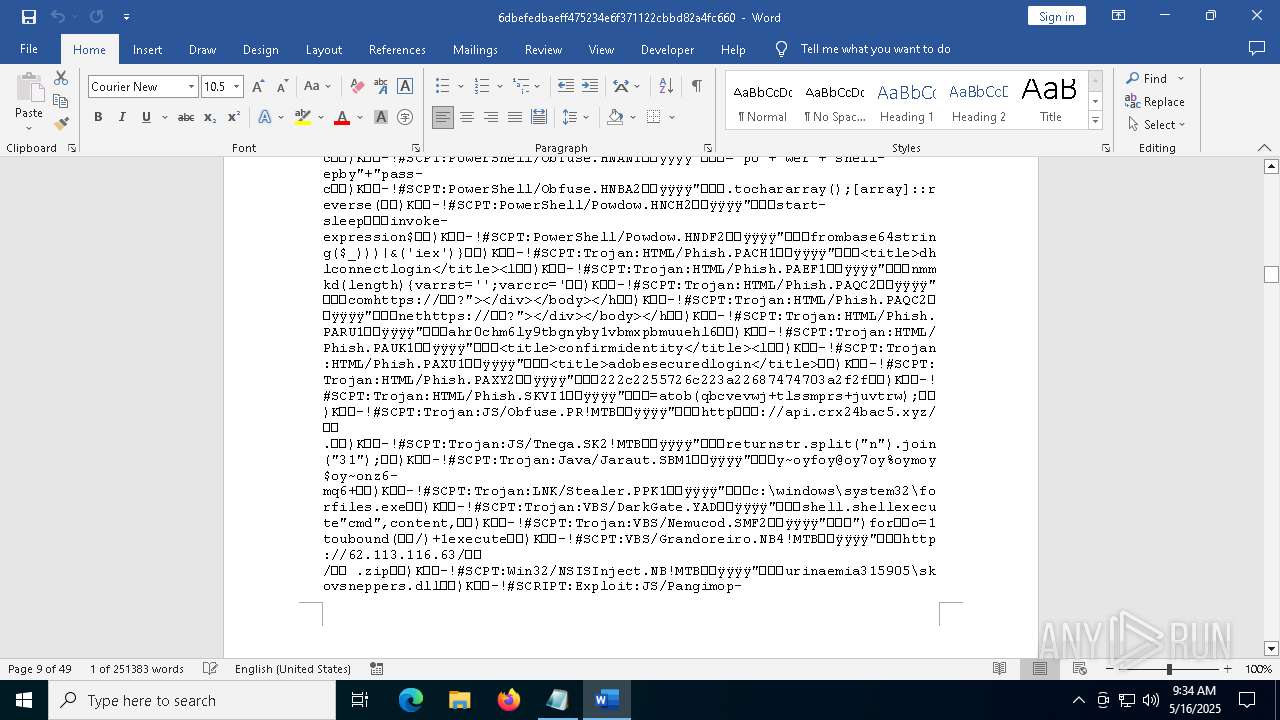The image size is (1280, 720).
Task: Increase font size with the grow icon
Action: [x=258, y=87]
